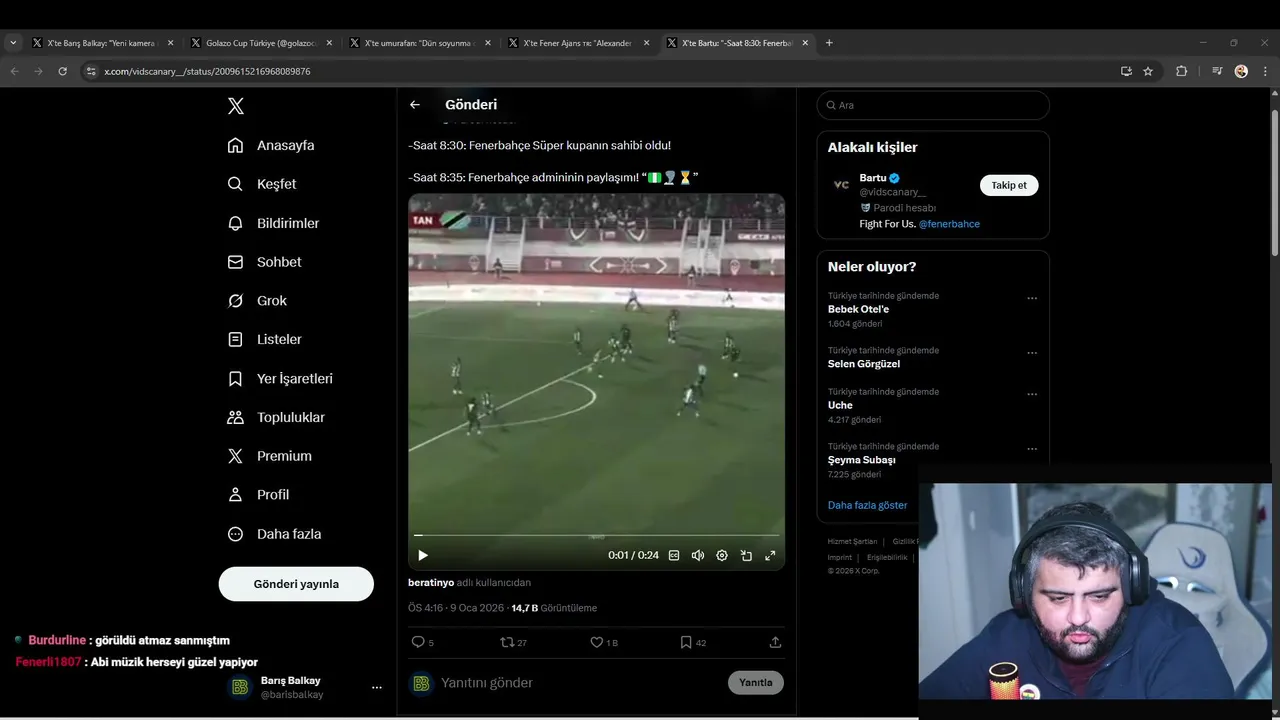Enter fullscreen video mode

click(770, 555)
